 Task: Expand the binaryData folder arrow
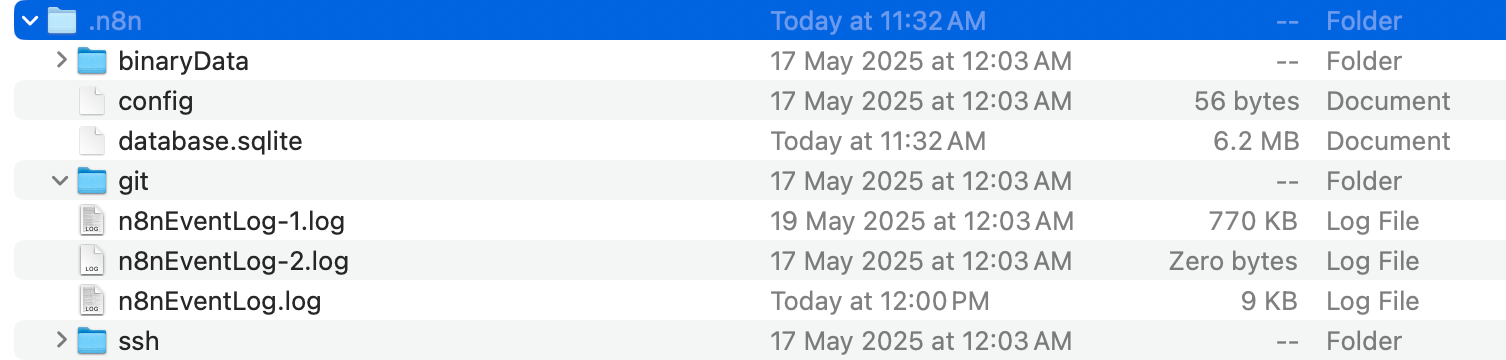click(x=62, y=61)
